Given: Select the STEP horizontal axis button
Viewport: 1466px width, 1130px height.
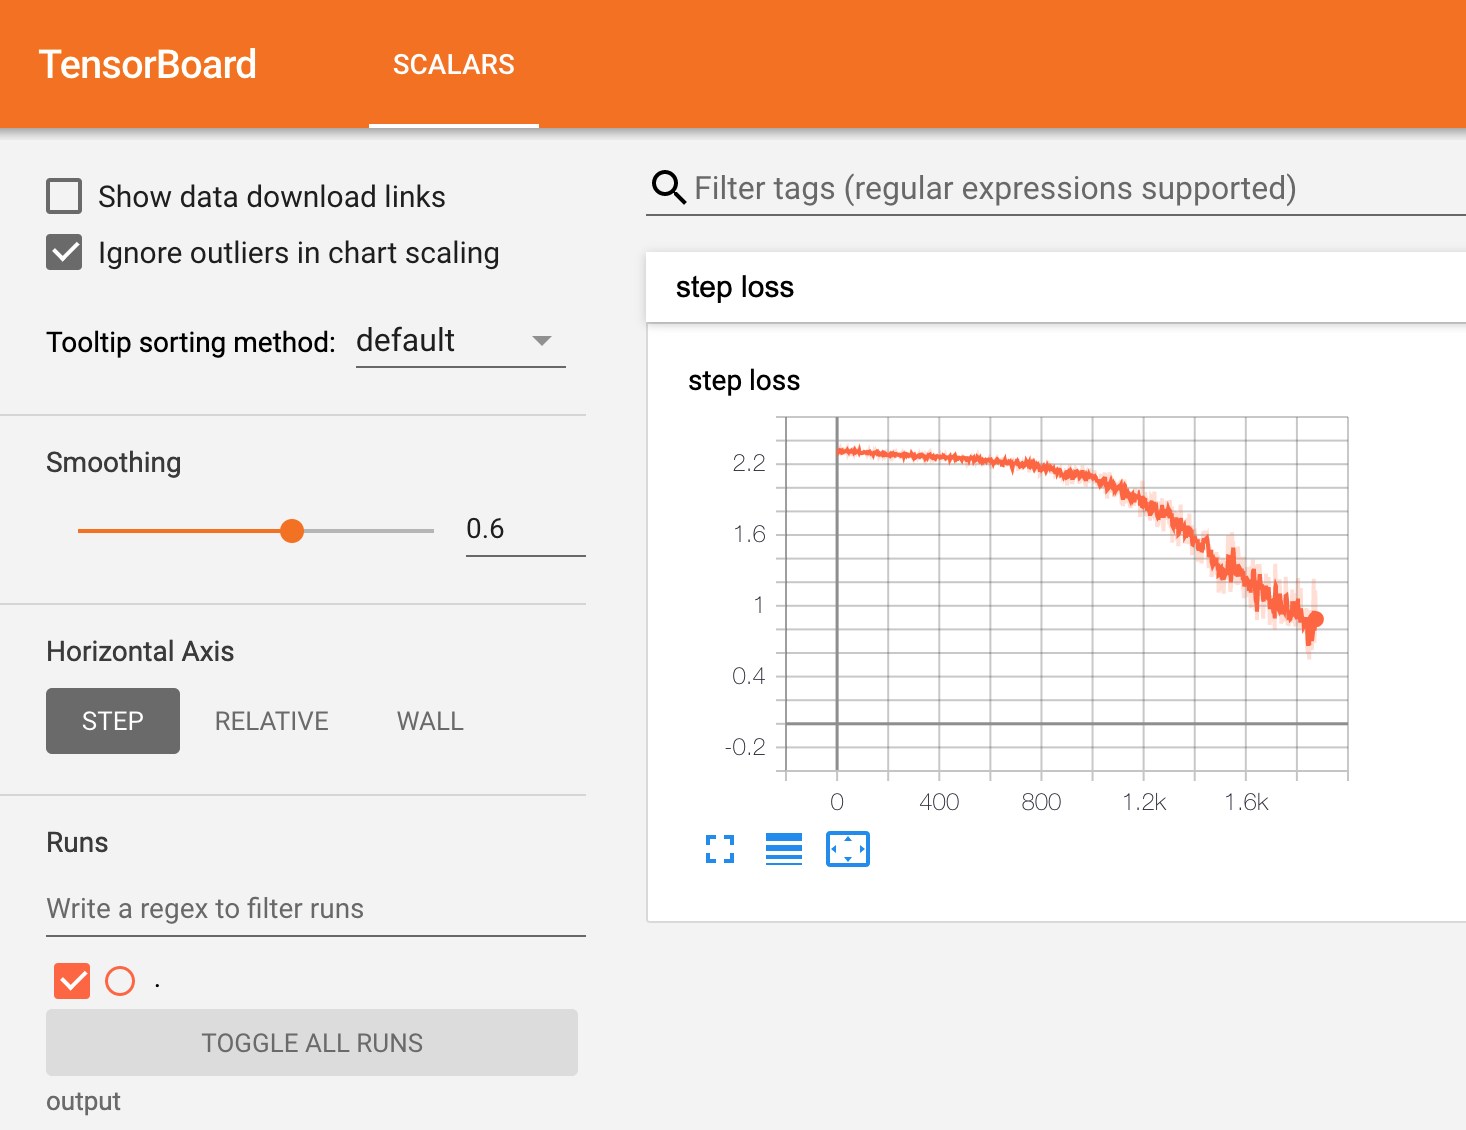Looking at the screenshot, I should pos(113,721).
